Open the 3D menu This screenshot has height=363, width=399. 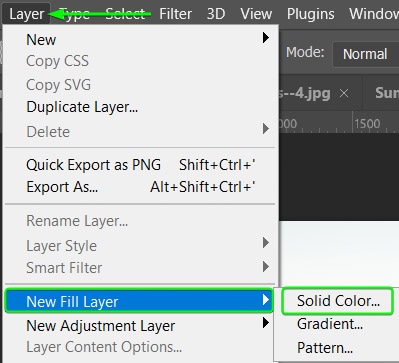[x=216, y=14]
